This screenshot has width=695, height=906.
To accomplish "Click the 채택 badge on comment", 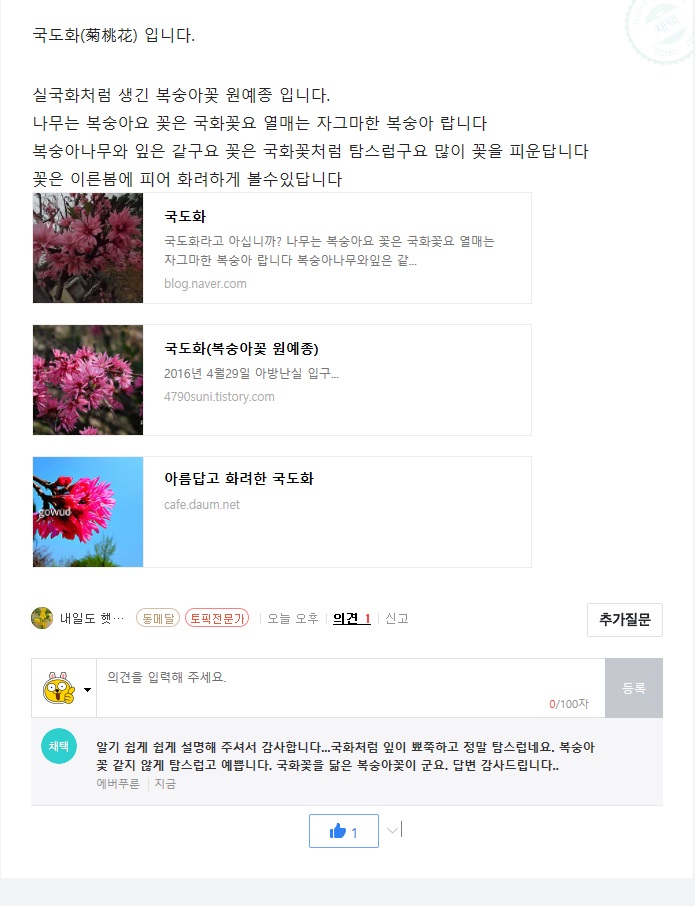I will tap(59, 746).
